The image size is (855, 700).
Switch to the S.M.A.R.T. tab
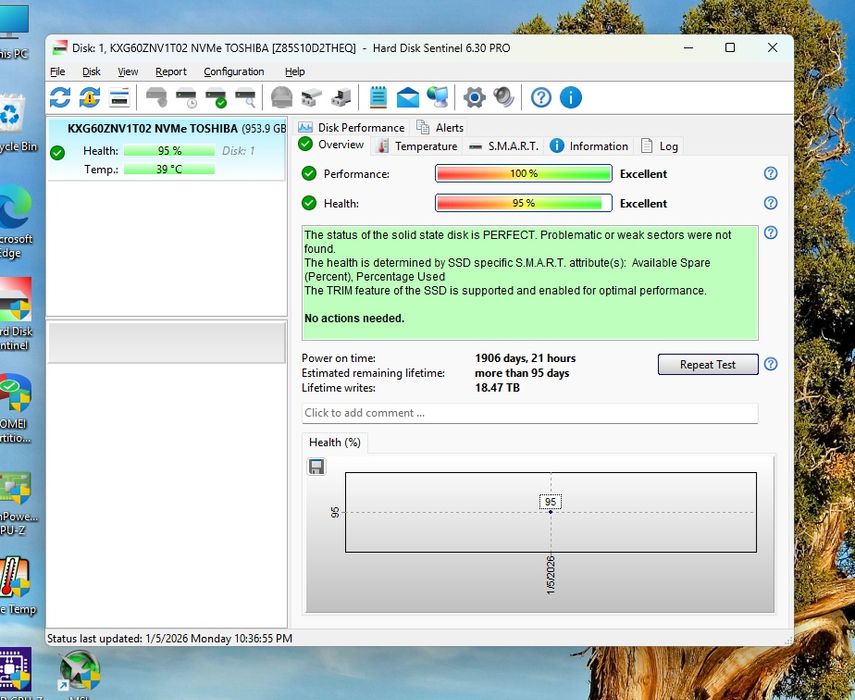click(x=504, y=146)
